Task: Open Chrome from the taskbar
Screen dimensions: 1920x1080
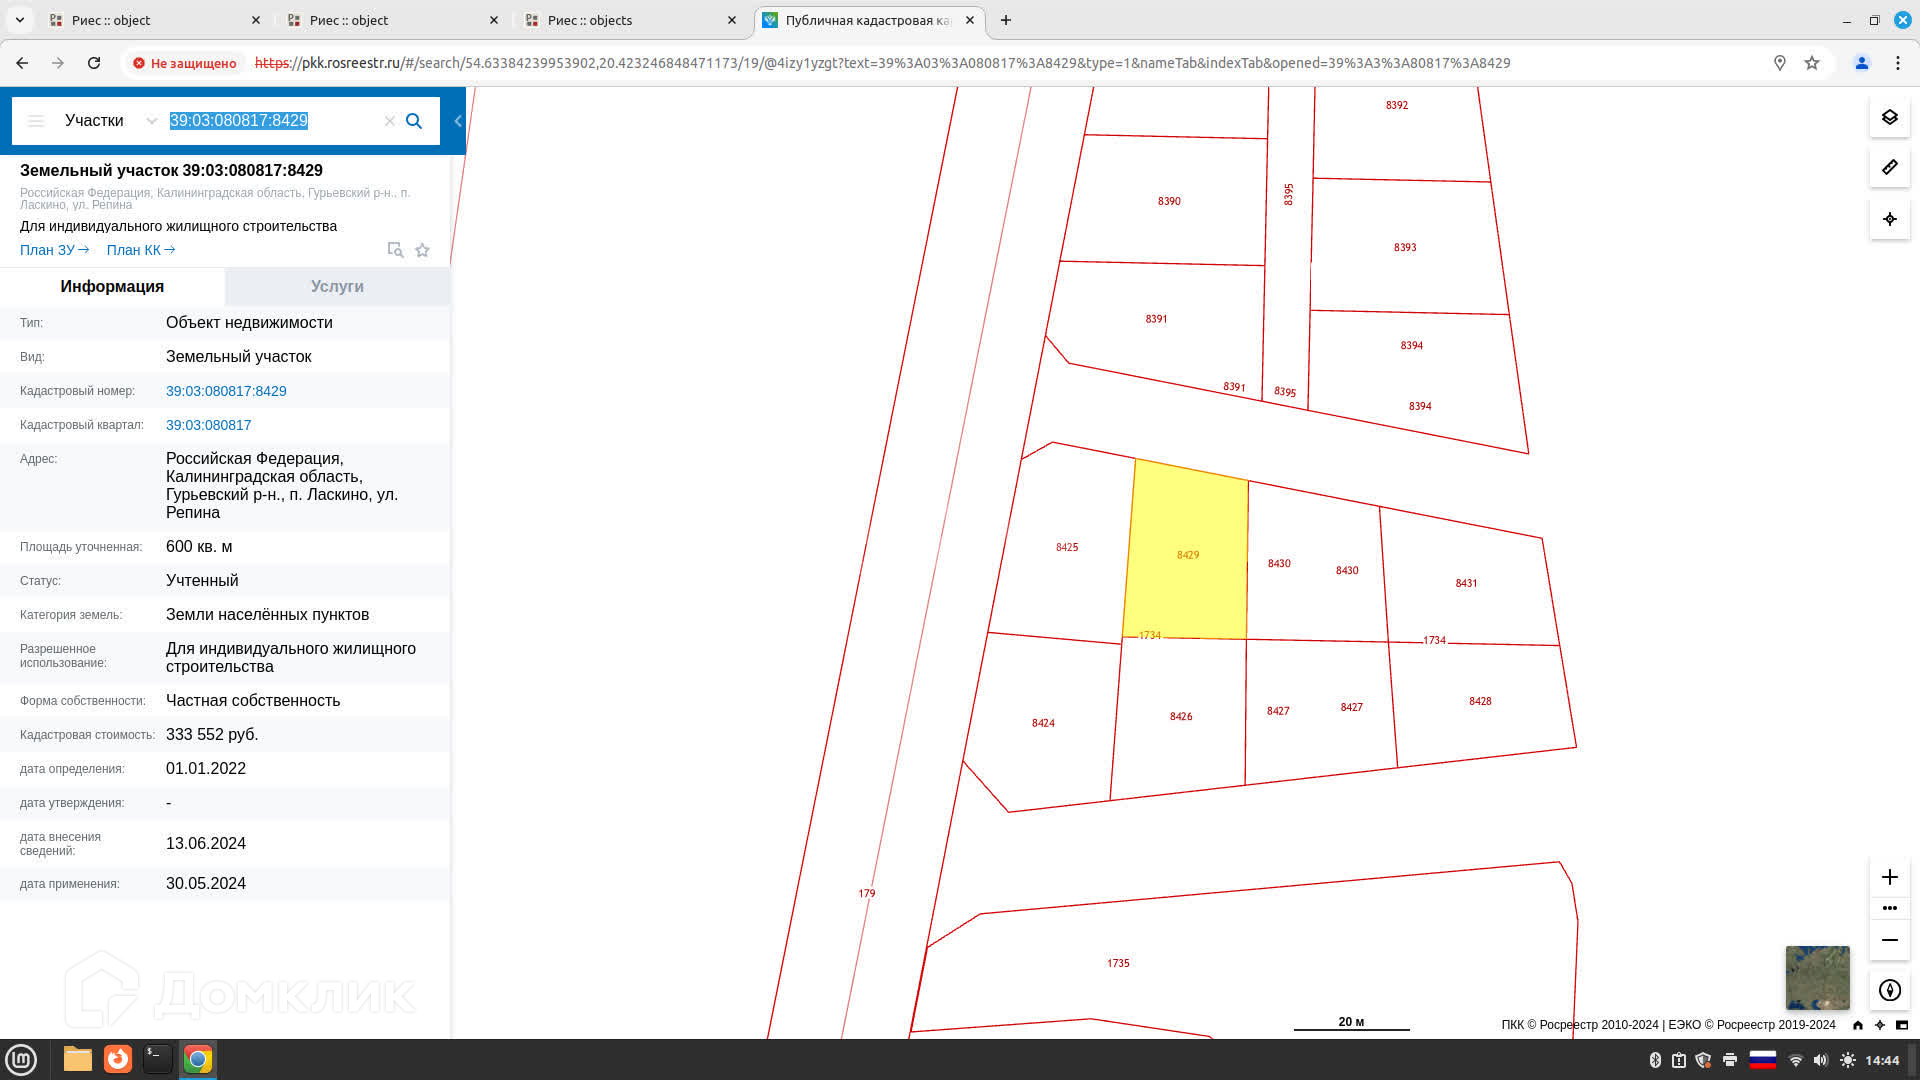Action: 198,1059
